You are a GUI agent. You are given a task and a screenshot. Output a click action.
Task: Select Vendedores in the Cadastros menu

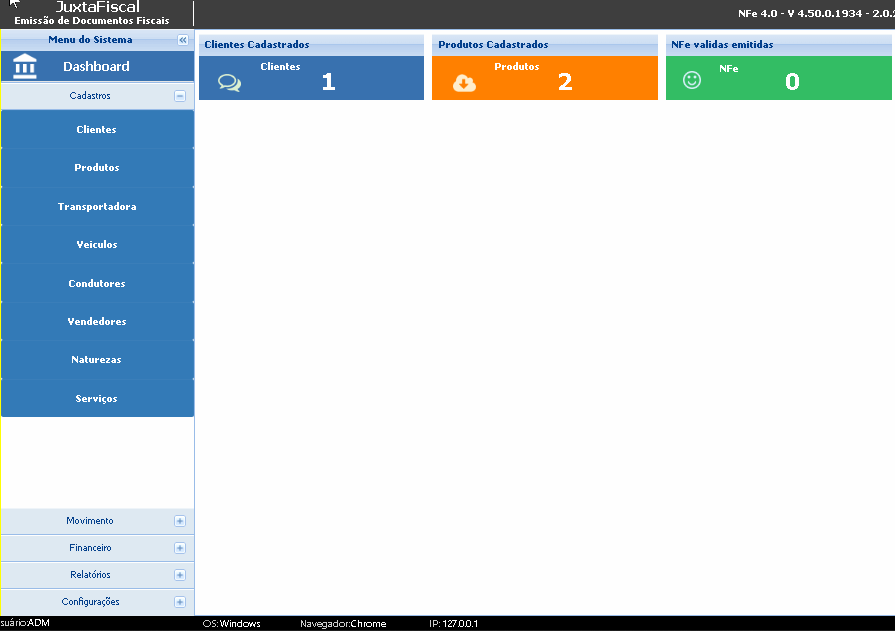97,322
